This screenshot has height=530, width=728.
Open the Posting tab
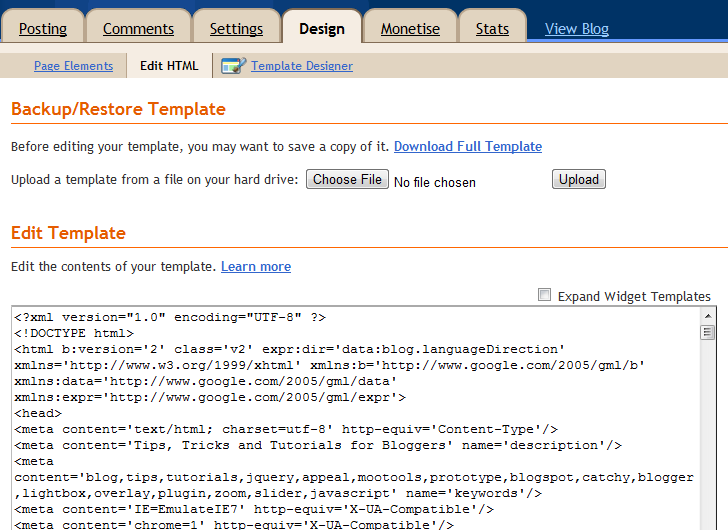(43, 29)
